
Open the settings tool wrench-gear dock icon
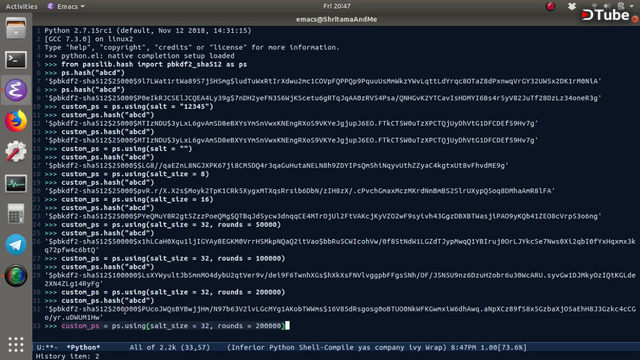(16, 151)
